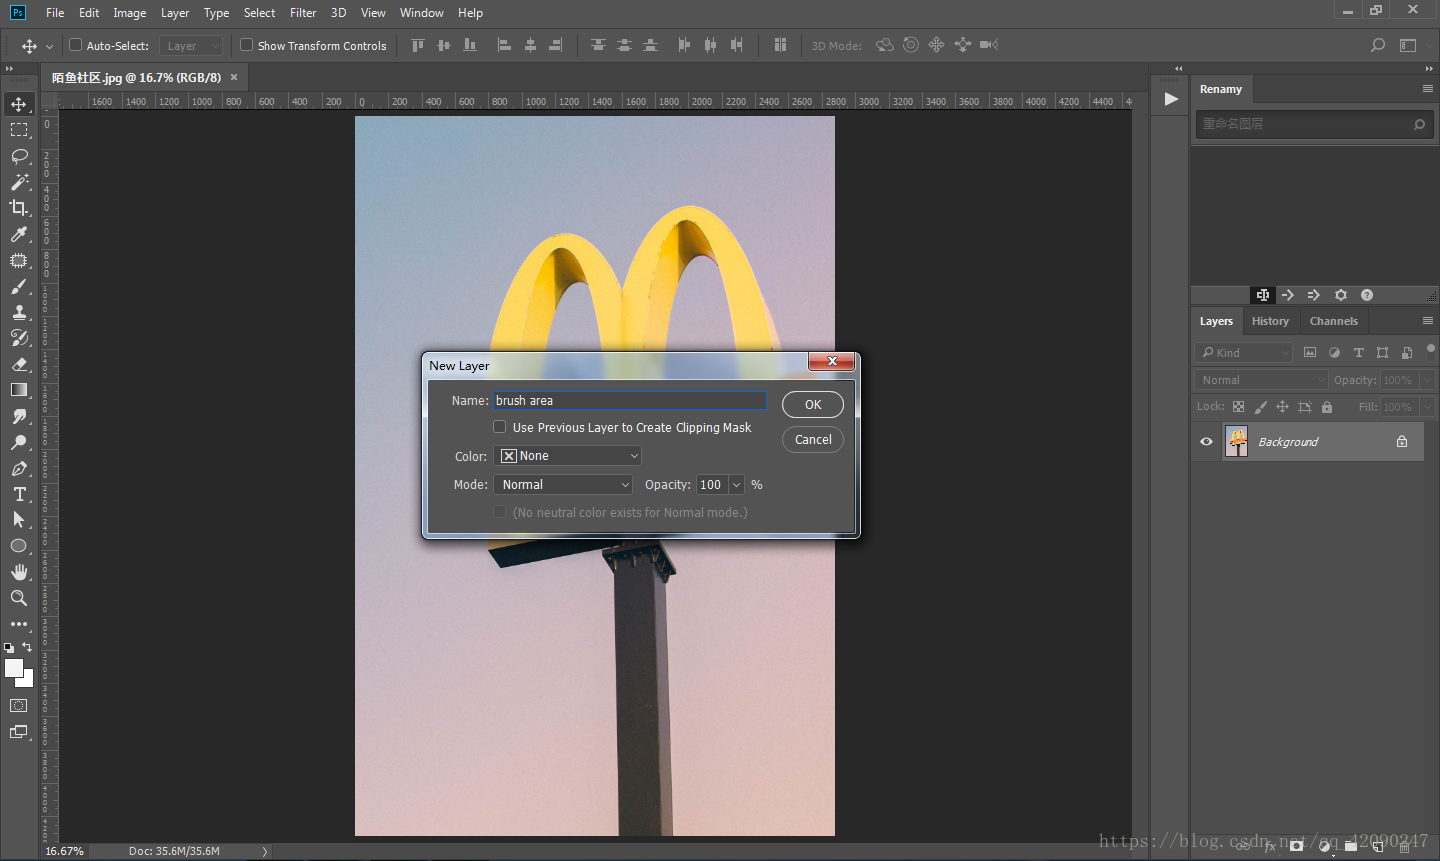Click the search magnifier in options bar

[1378, 45]
